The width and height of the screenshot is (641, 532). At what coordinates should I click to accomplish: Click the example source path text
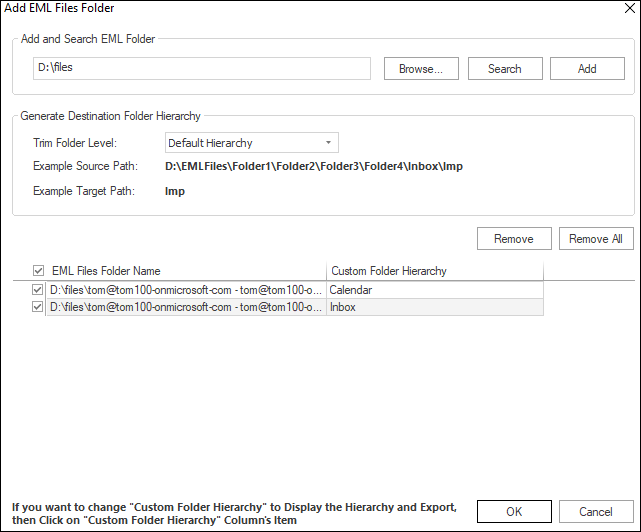pyautogui.click(x=314, y=166)
